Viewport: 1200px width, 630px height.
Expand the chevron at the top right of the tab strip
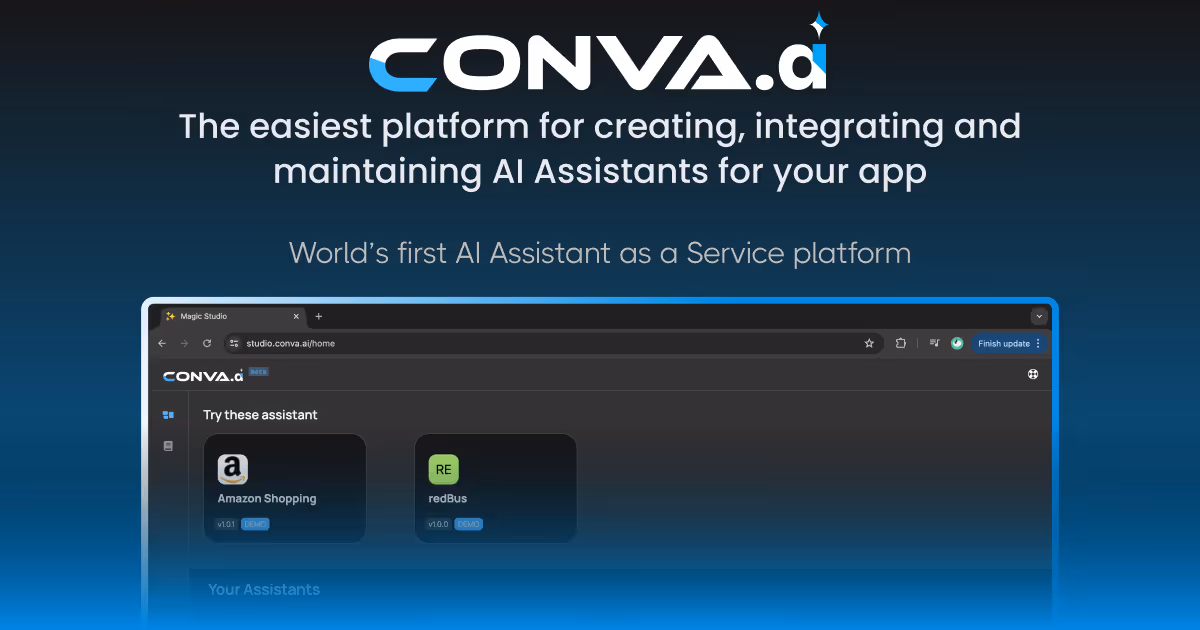1039,316
